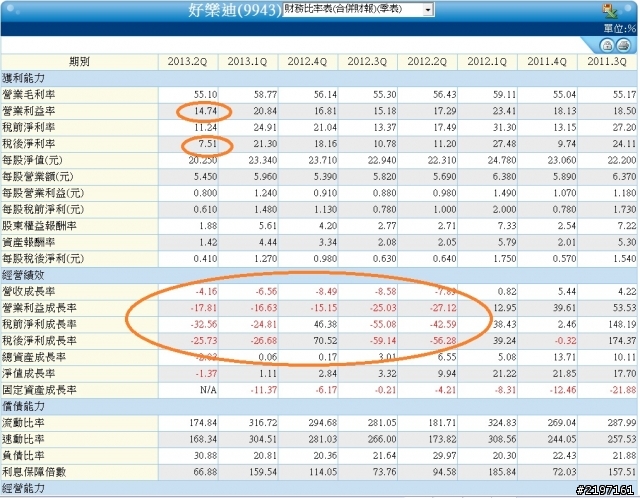Select the 流動比率 row label

point(23,423)
